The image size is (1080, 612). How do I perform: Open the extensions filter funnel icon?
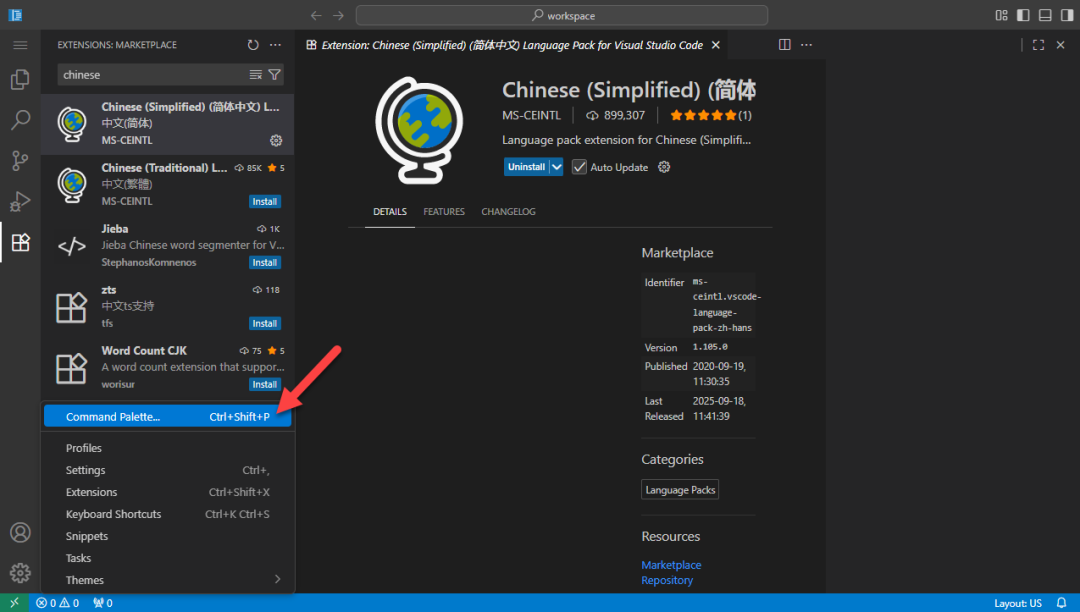click(274, 75)
